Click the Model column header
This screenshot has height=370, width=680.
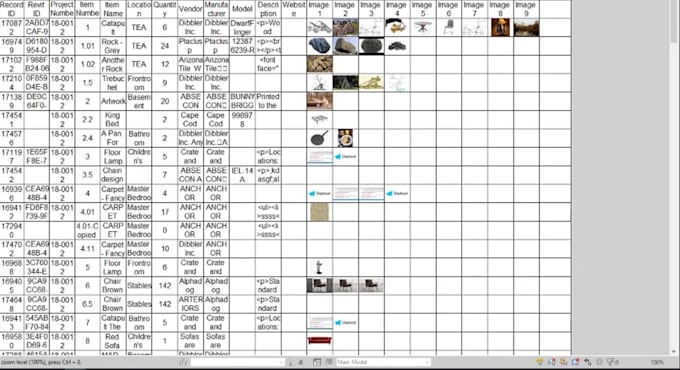coord(242,9)
